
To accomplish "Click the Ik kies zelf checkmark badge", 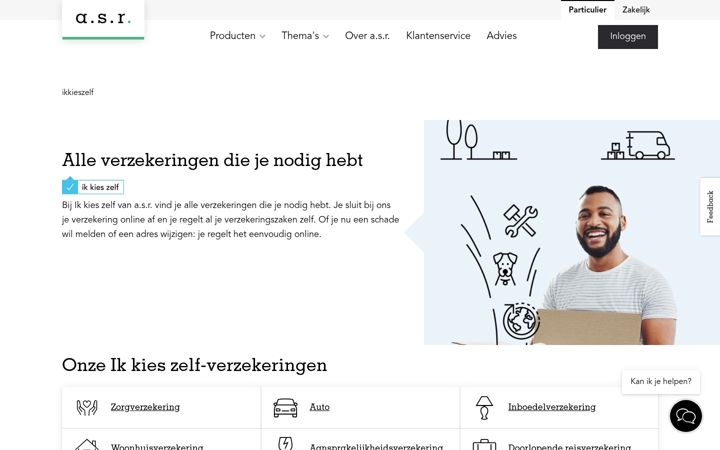I will pos(93,186).
